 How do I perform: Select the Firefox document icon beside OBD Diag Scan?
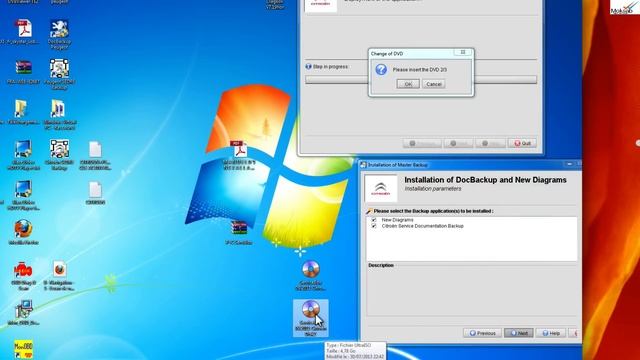point(59,276)
